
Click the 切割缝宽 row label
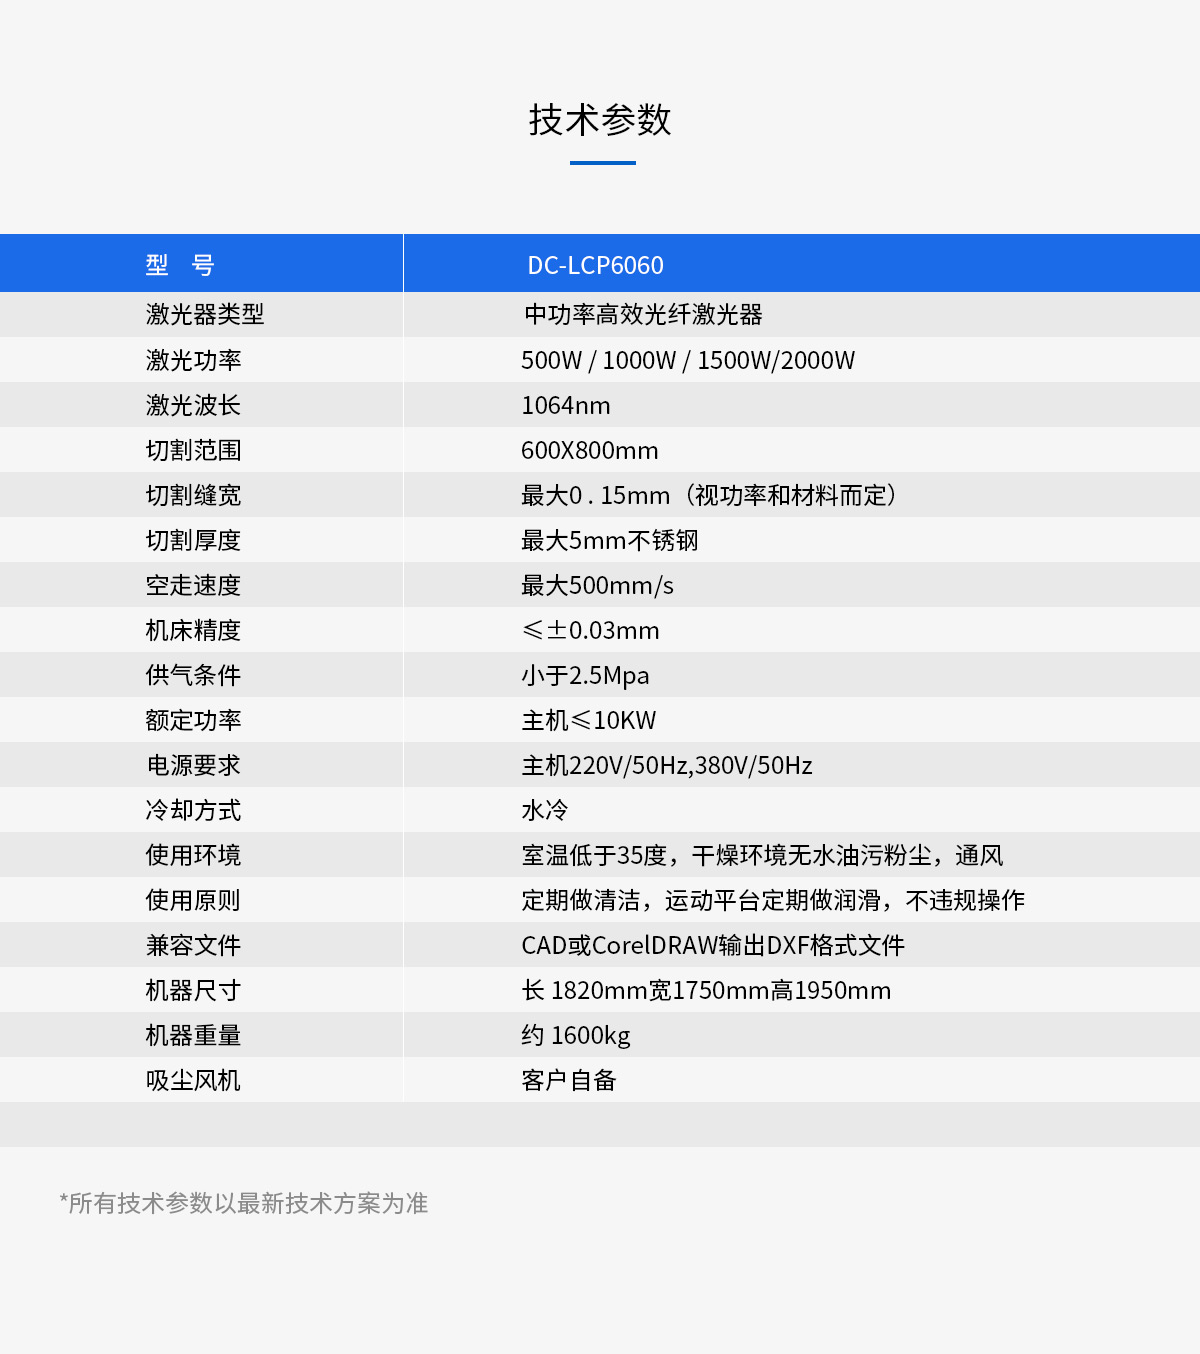(193, 495)
